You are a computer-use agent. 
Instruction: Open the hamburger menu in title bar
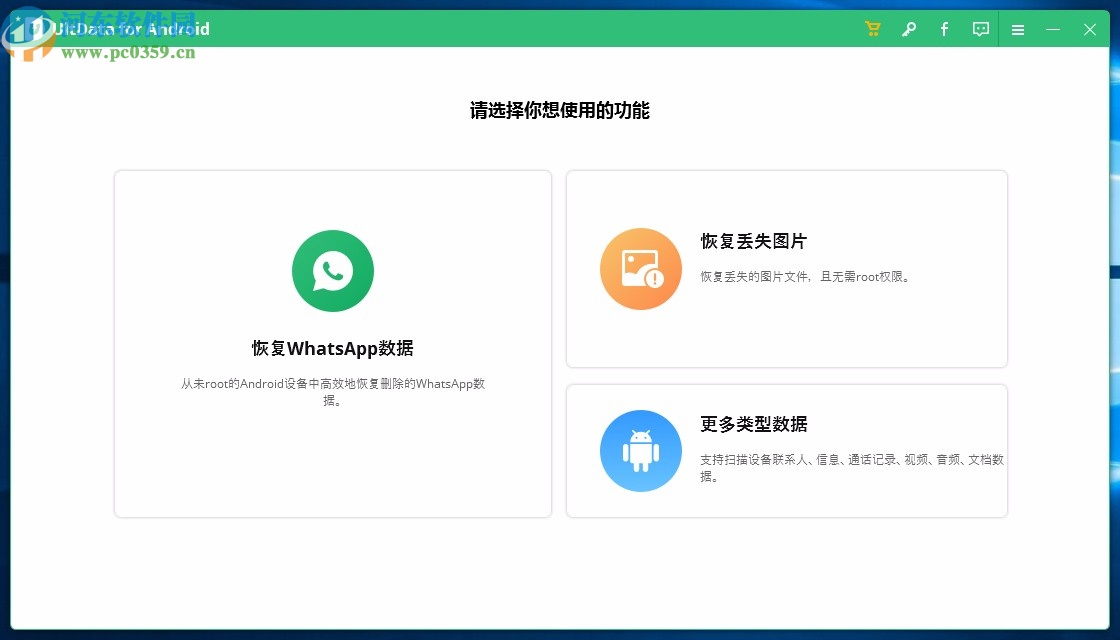coord(1017,29)
